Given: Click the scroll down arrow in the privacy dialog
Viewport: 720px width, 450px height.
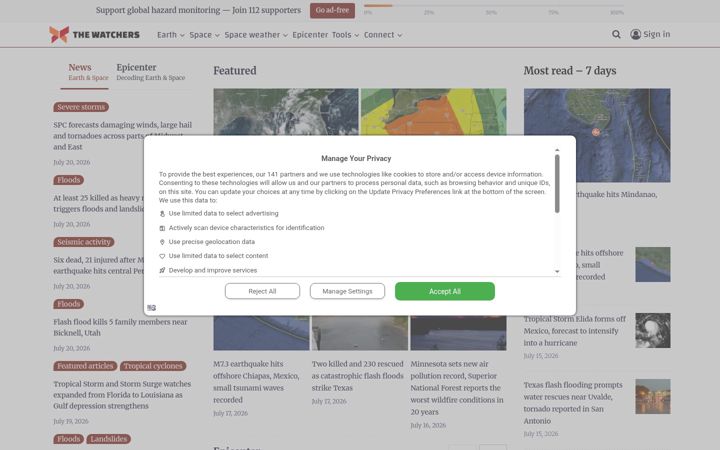Looking at the screenshot, I should click(557, 271).
